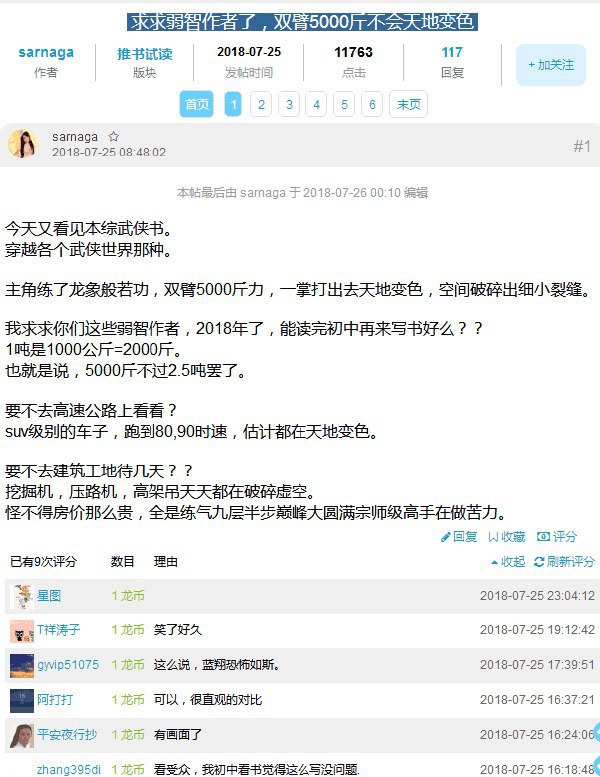Click the star icon beside sarnaga's name
The image size is (600, 777).
113,136
